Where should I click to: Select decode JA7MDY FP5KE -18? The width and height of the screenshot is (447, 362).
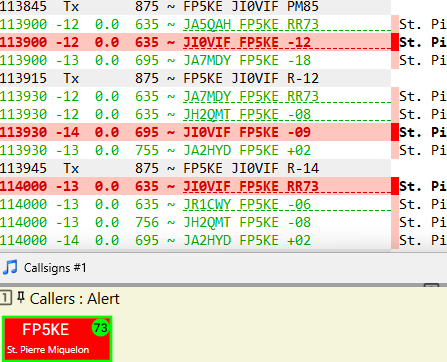(195, 60)
